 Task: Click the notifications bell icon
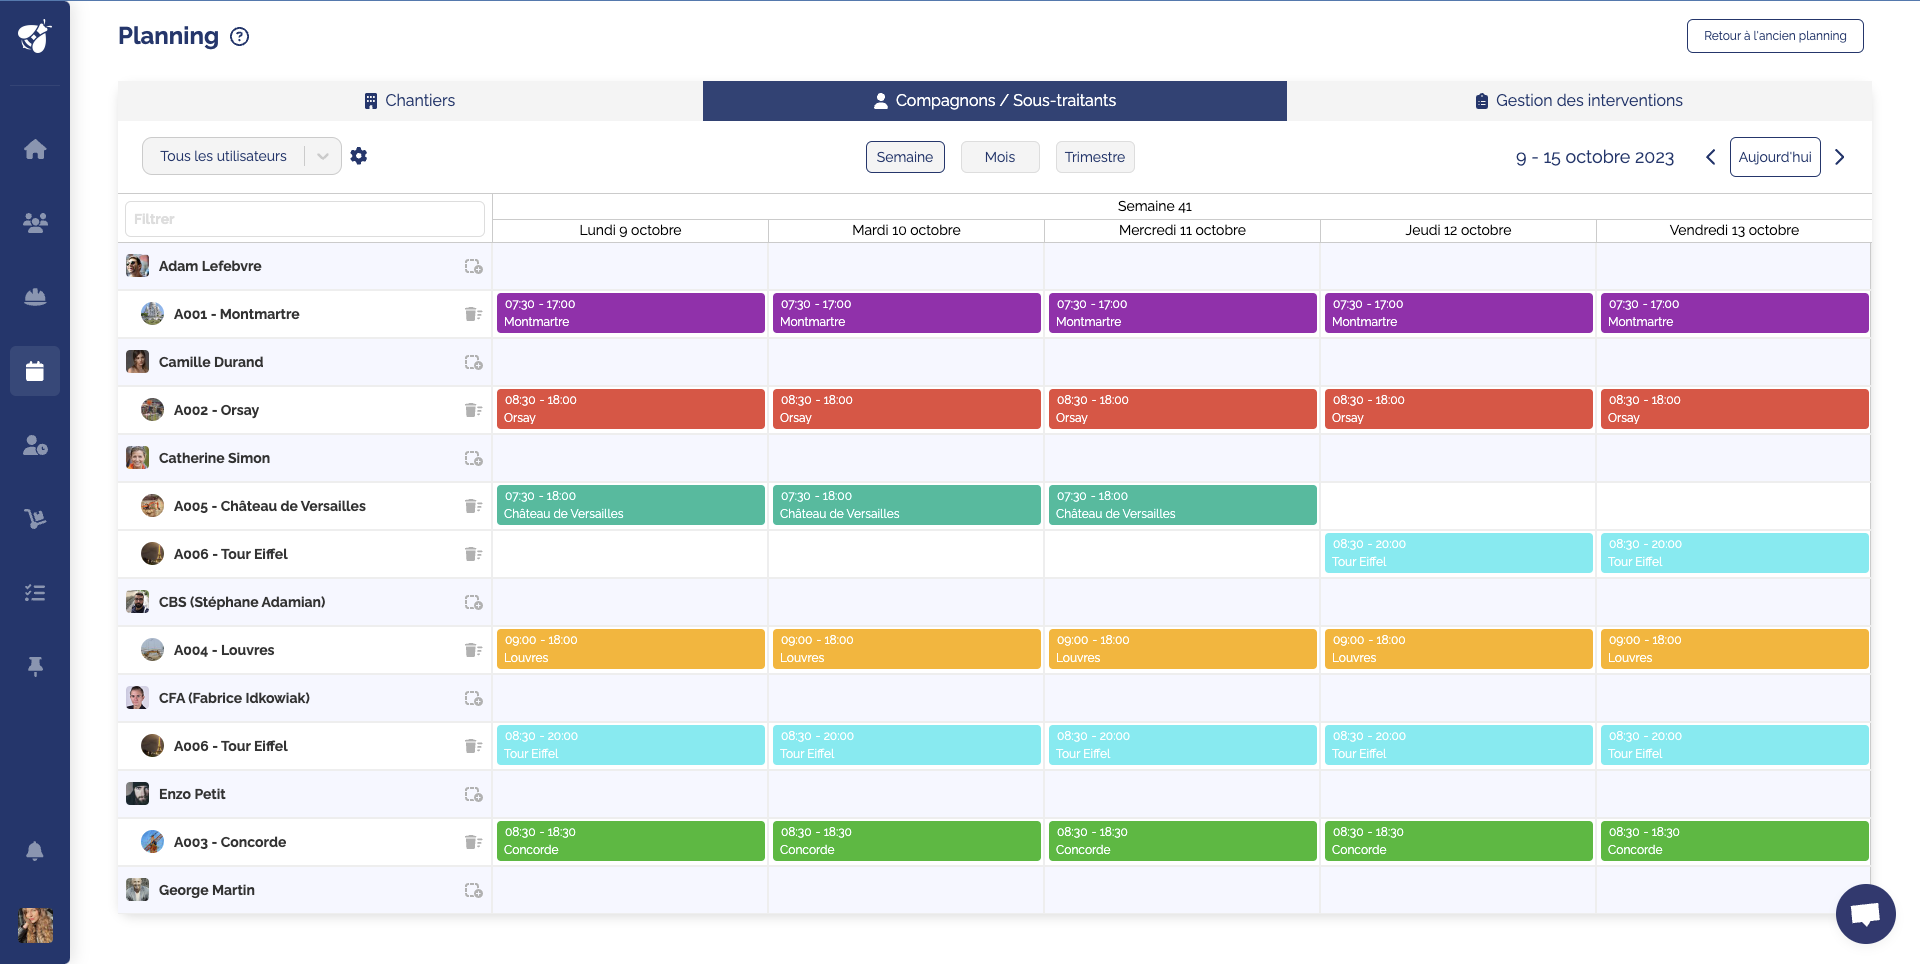point(35,851)
